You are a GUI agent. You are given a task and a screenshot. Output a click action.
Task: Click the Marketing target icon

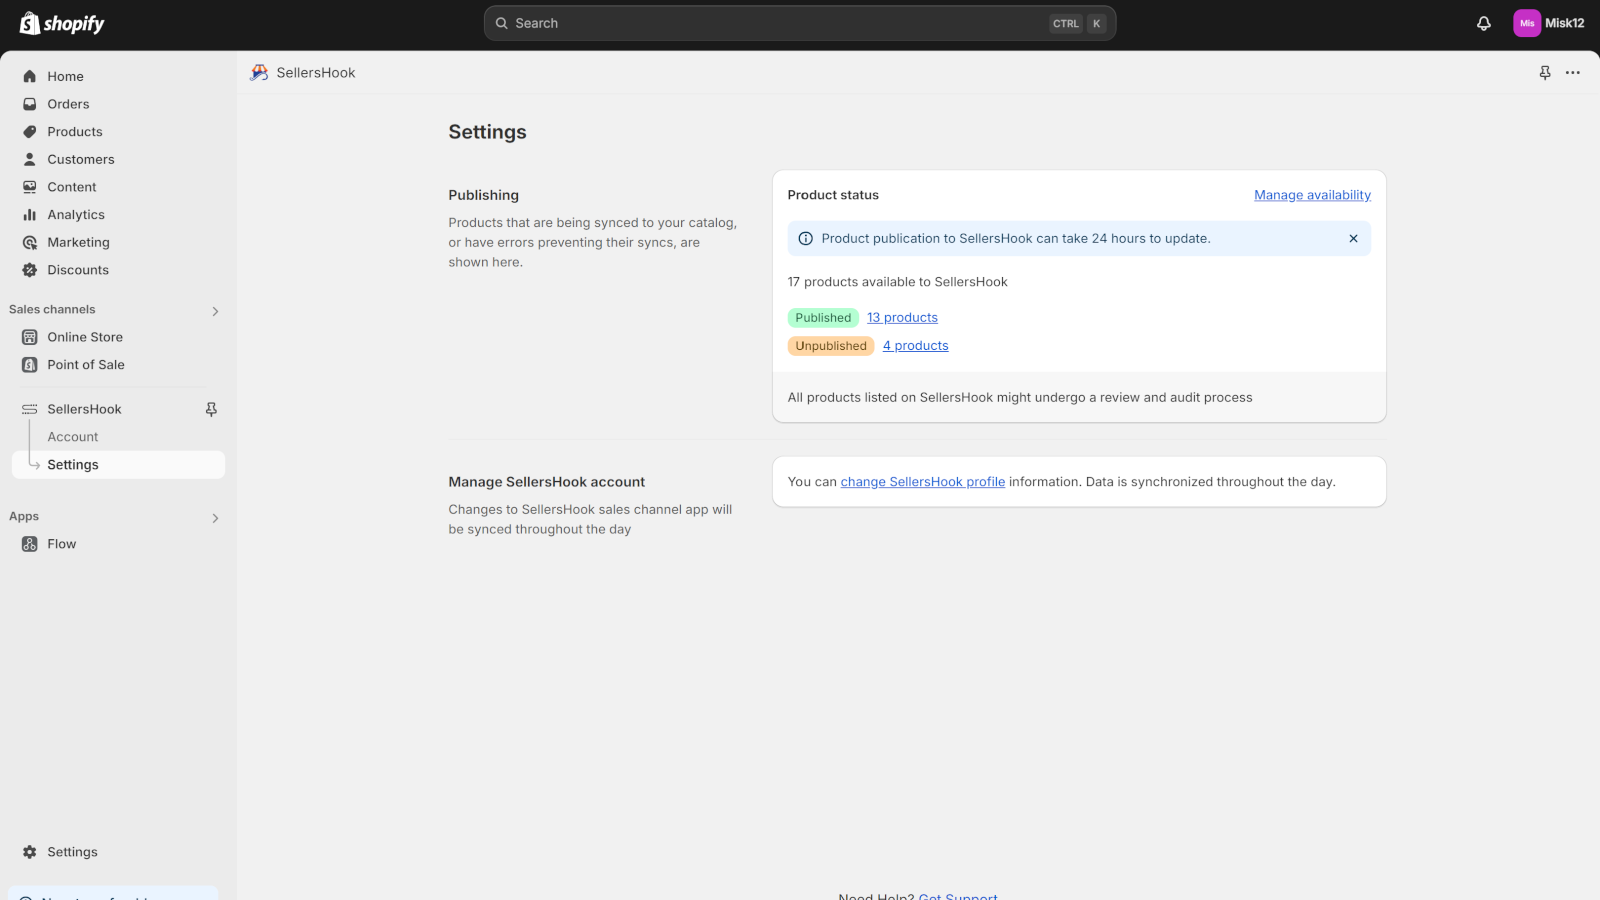(x=30, y=242)
